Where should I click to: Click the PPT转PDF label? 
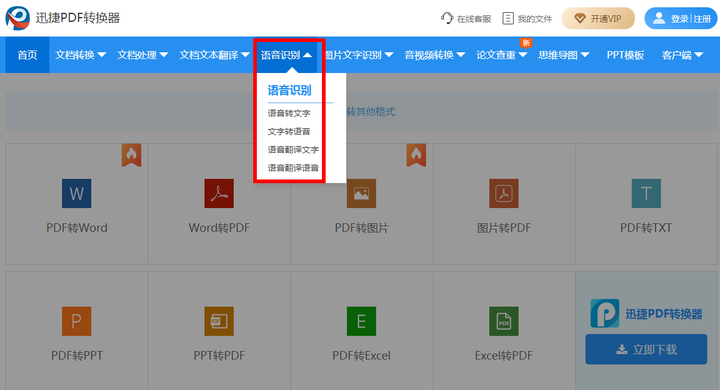[x=219, y=356]
